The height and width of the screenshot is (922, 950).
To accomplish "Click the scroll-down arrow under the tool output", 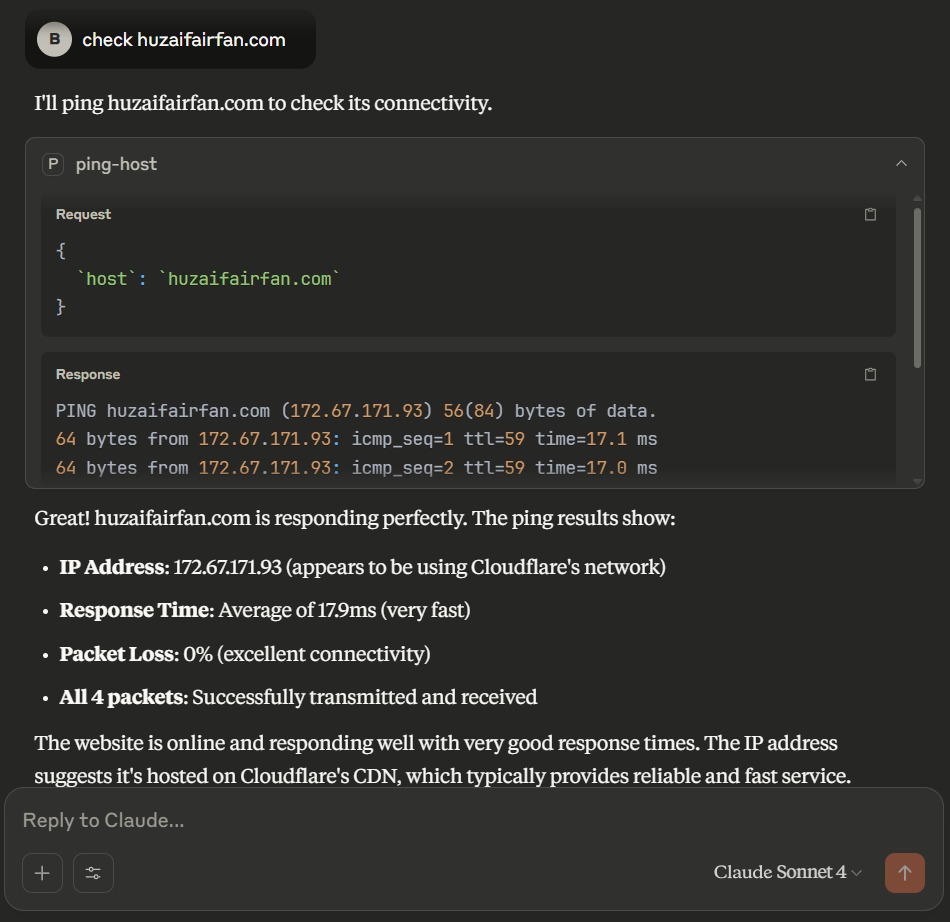I will pyautogui.click(x=918, y=482).
